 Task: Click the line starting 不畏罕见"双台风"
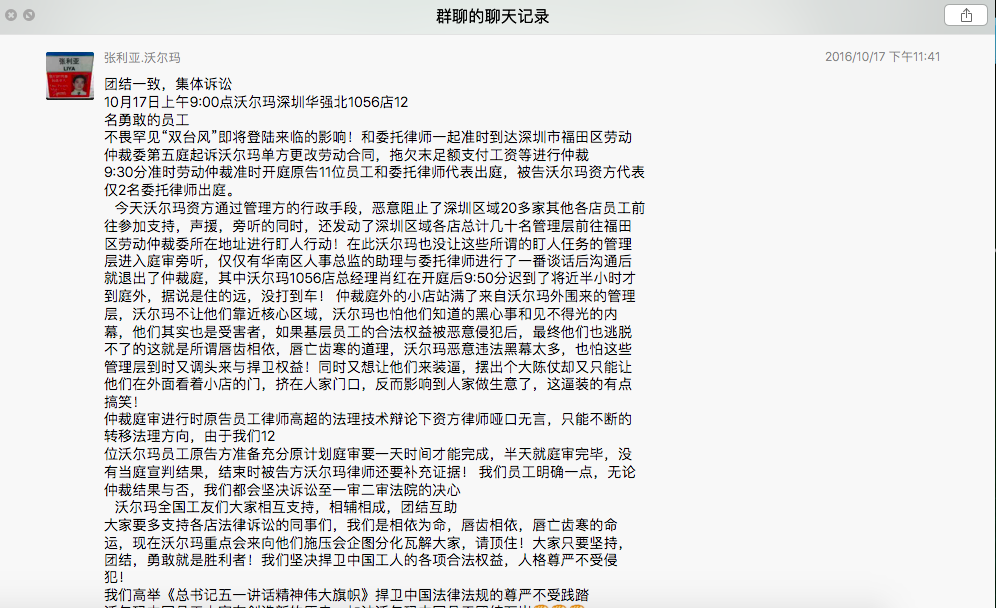point(368,137)
